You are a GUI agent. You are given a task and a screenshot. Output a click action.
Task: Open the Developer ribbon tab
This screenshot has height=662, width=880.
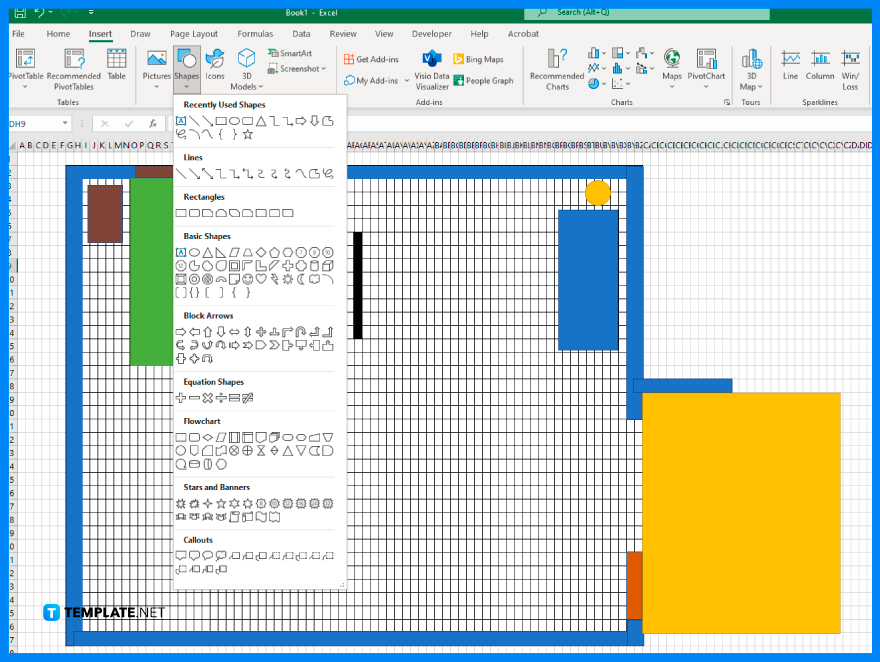[x=431, y=33]
